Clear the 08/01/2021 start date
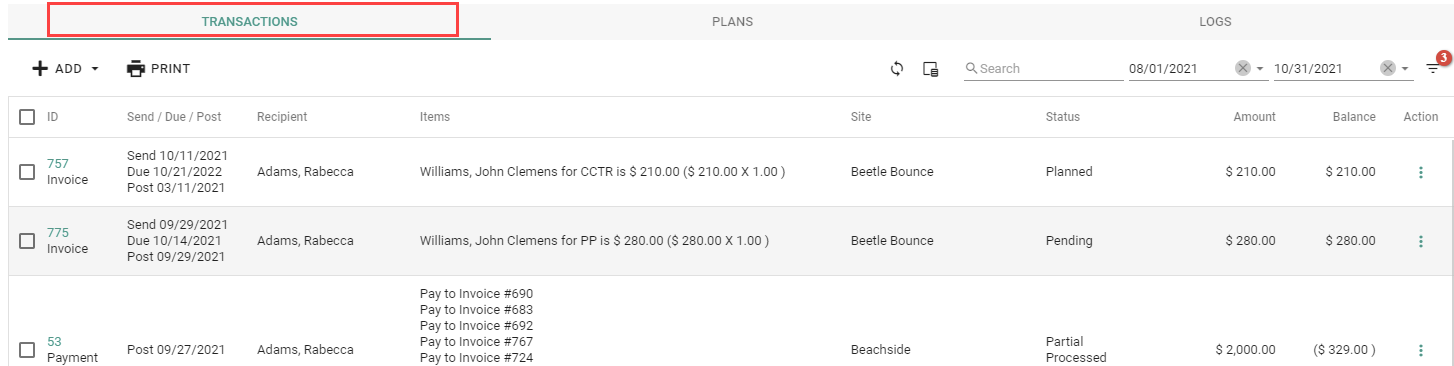Image resolution: width=1454 pixels, height=366 pixels. (x=1243, y=68)
